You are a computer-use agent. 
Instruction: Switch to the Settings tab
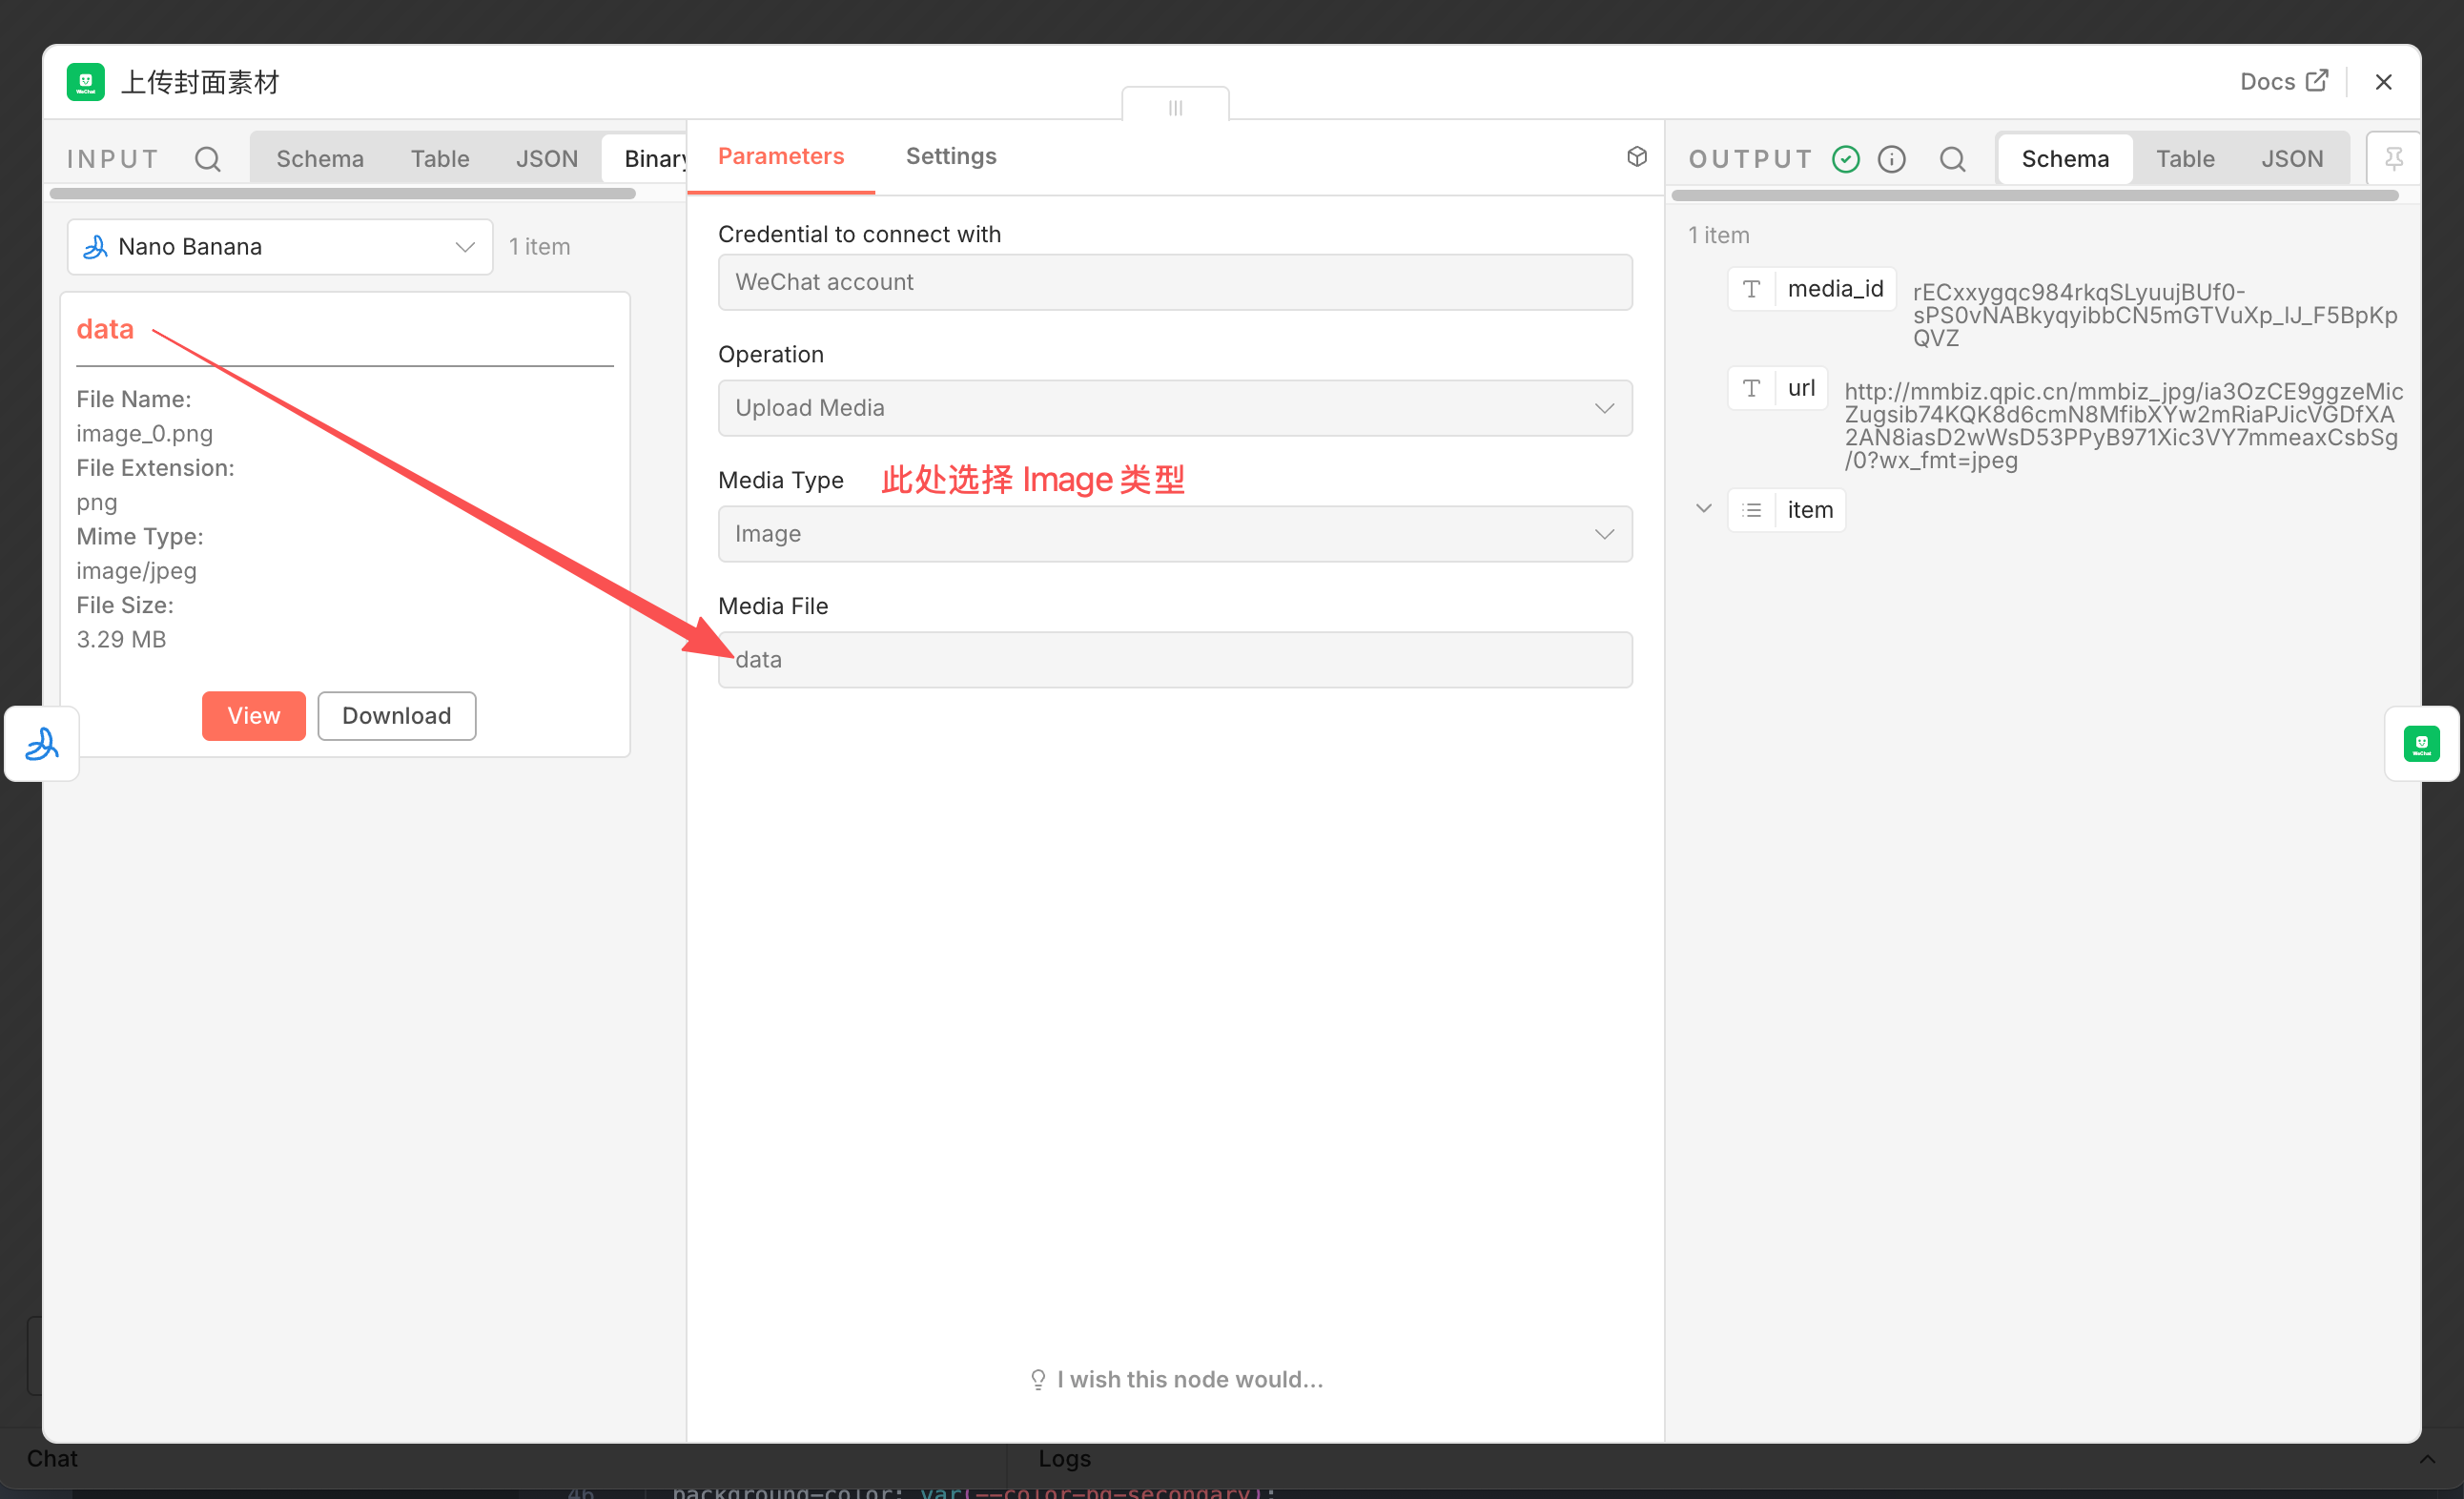click(950, 156)
